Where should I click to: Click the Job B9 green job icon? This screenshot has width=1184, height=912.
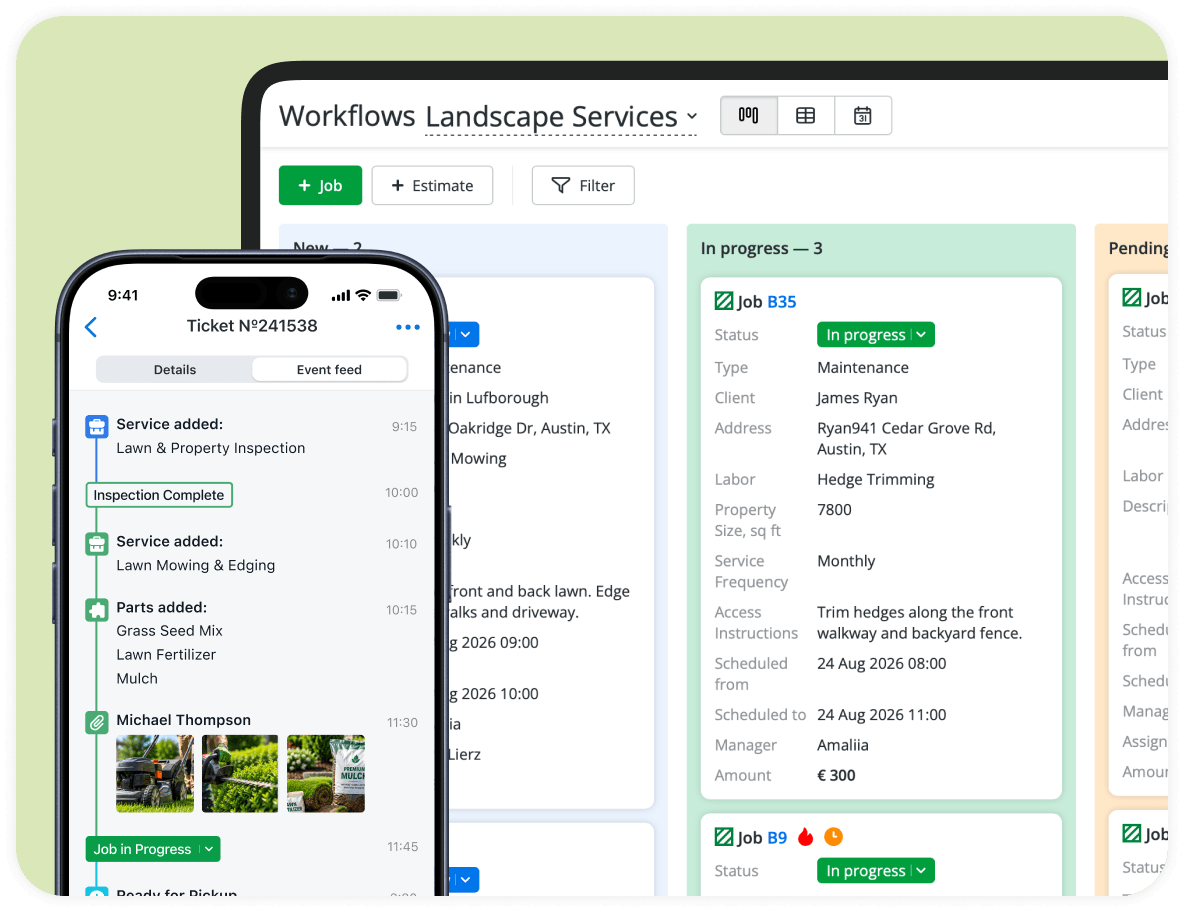tap(723, 837)
